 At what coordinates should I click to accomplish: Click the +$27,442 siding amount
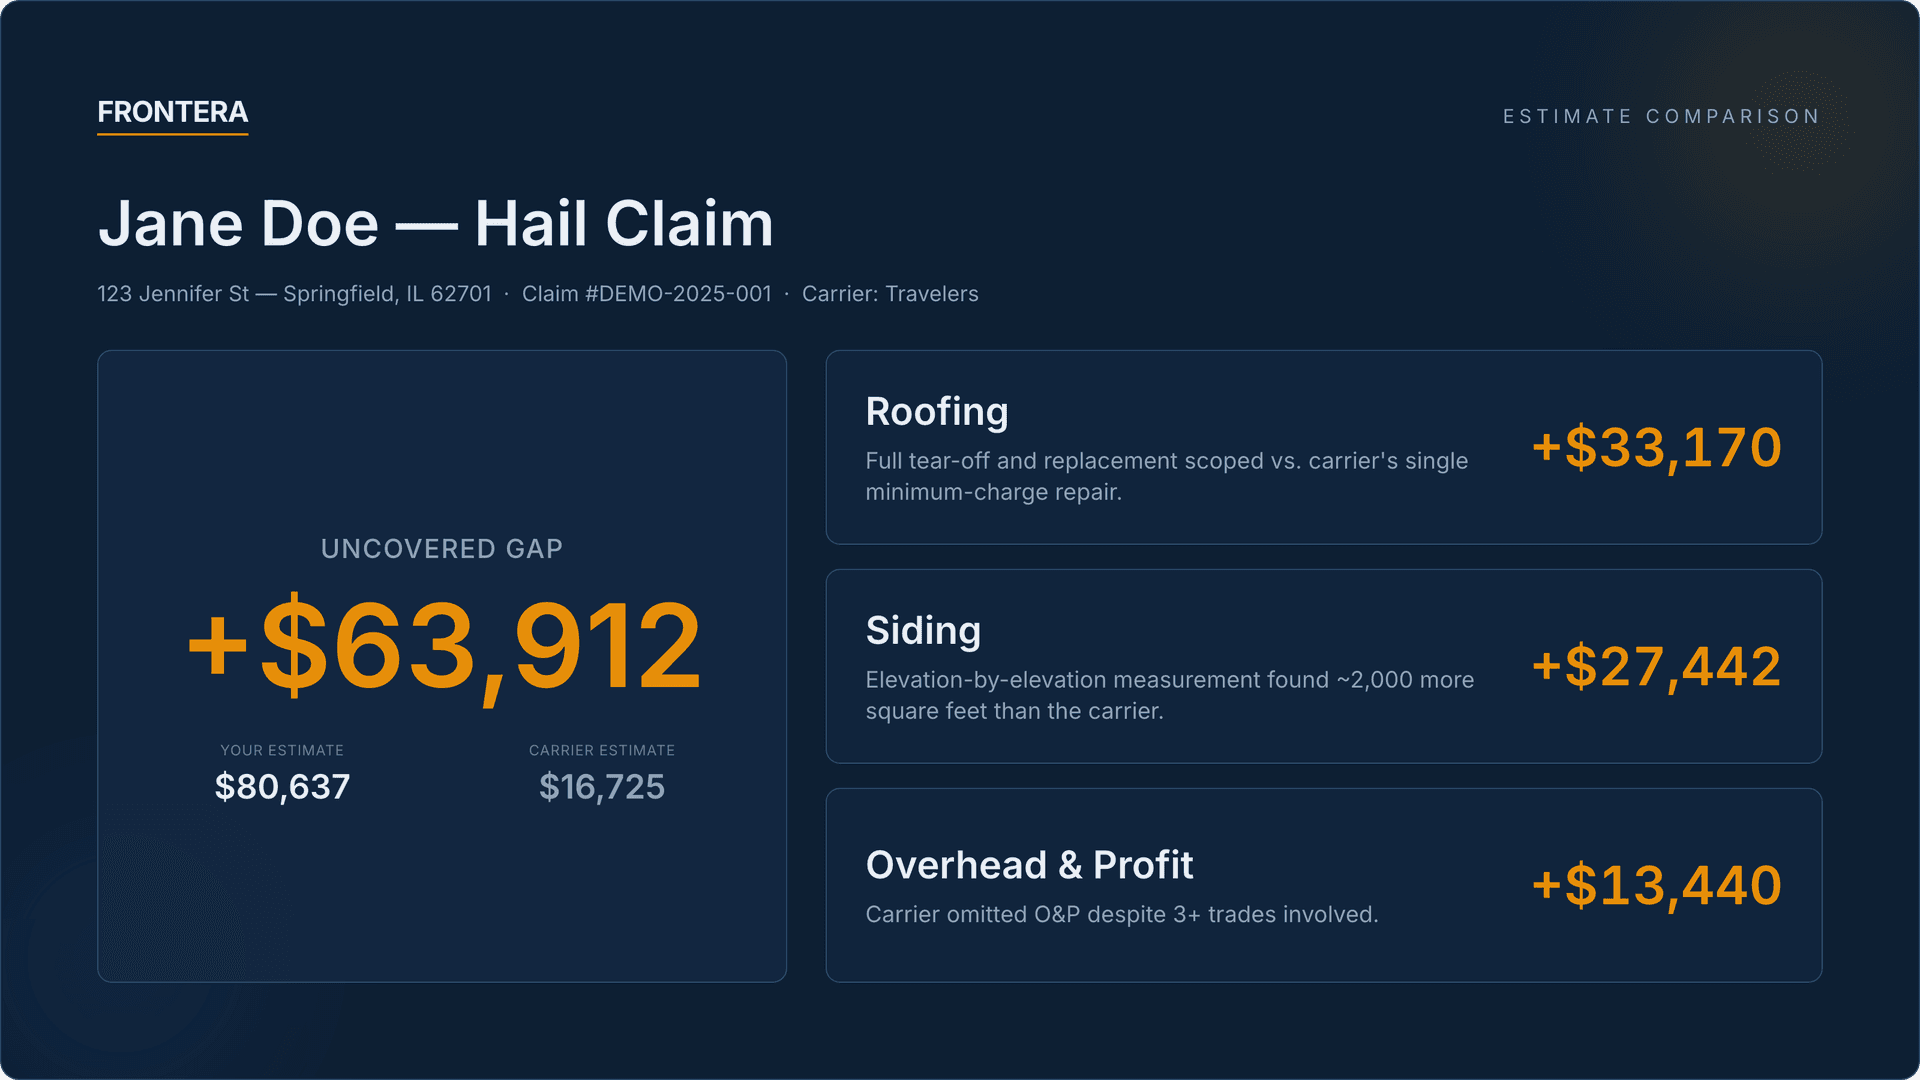[1656, 666]
